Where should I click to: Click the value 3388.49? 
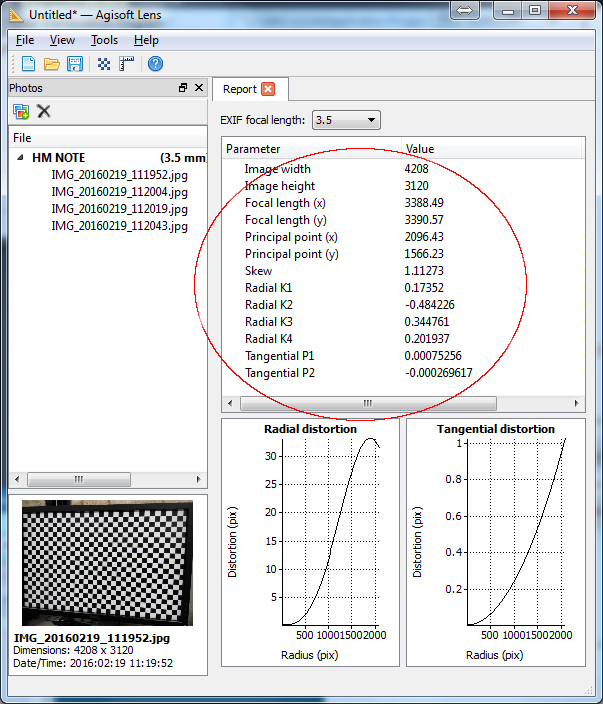(424, 203)
